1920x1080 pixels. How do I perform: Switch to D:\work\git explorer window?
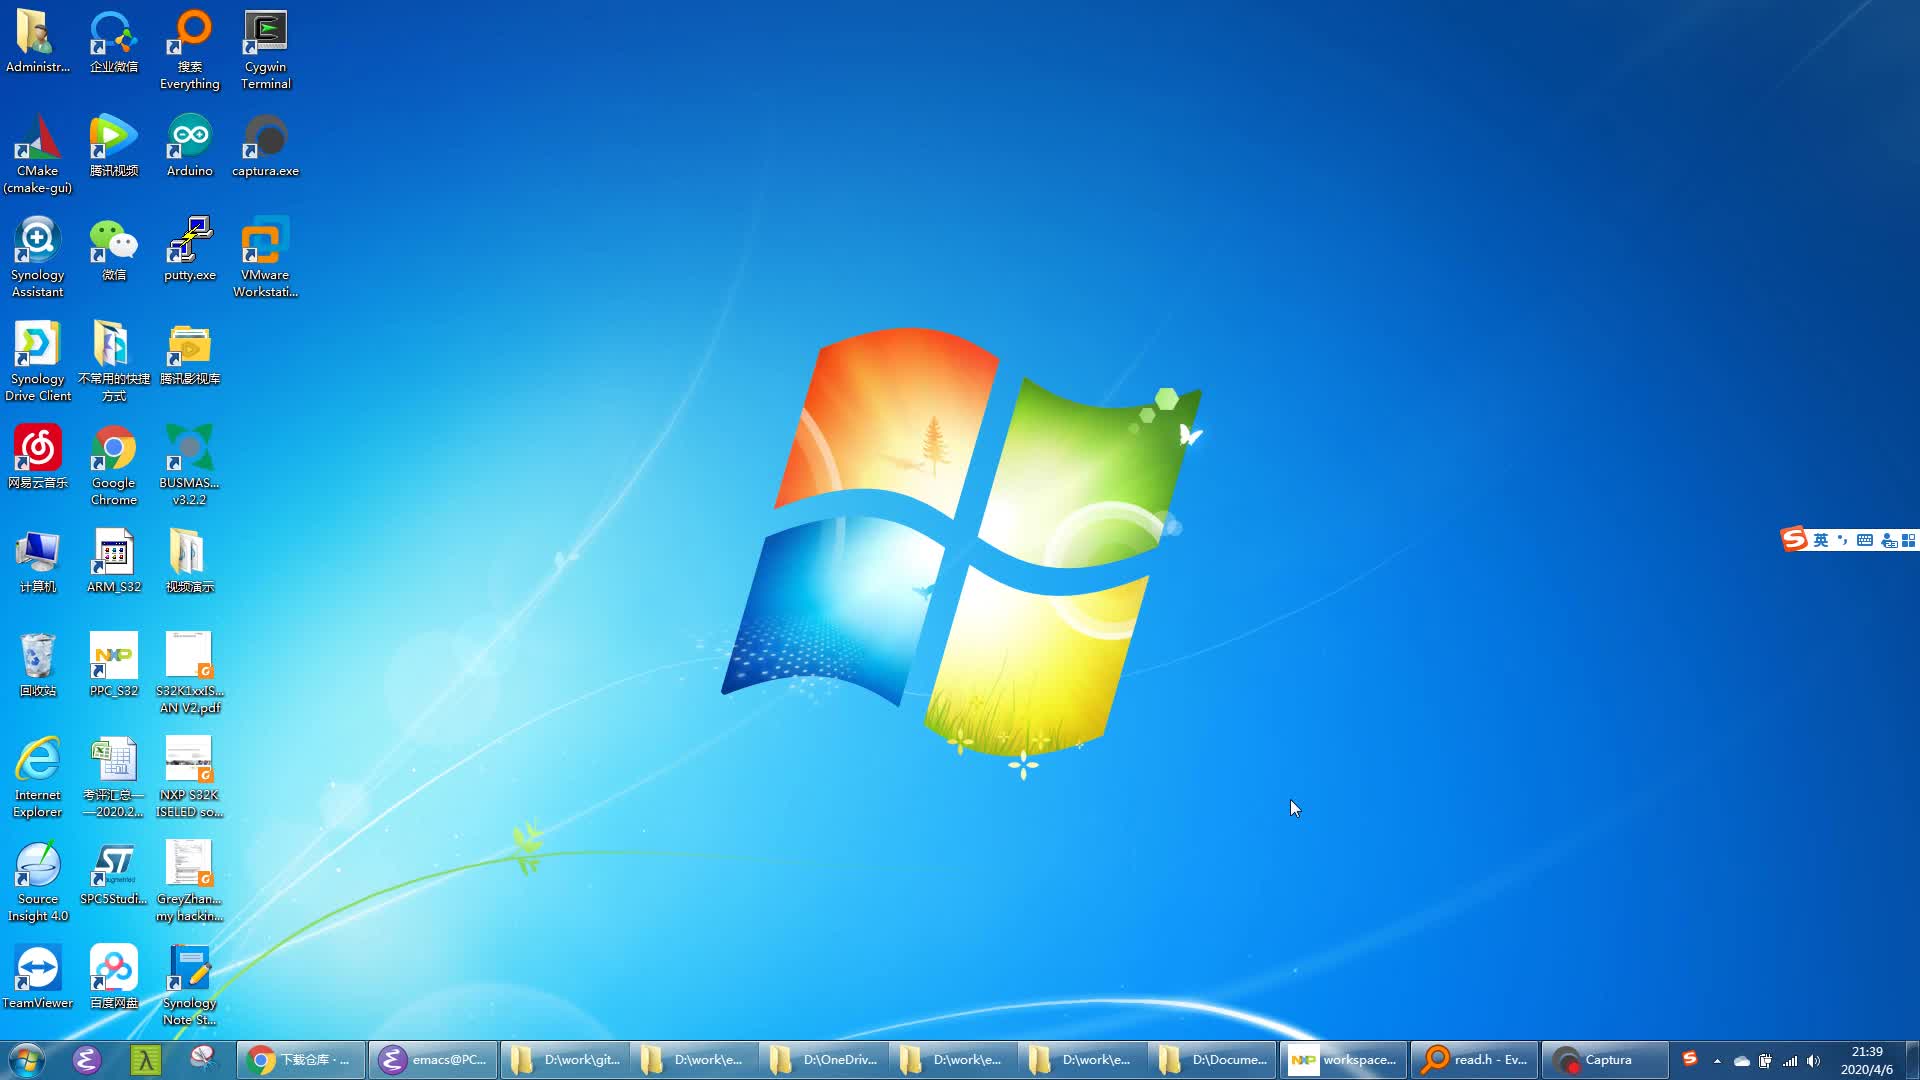click(x=565, y=1060)
